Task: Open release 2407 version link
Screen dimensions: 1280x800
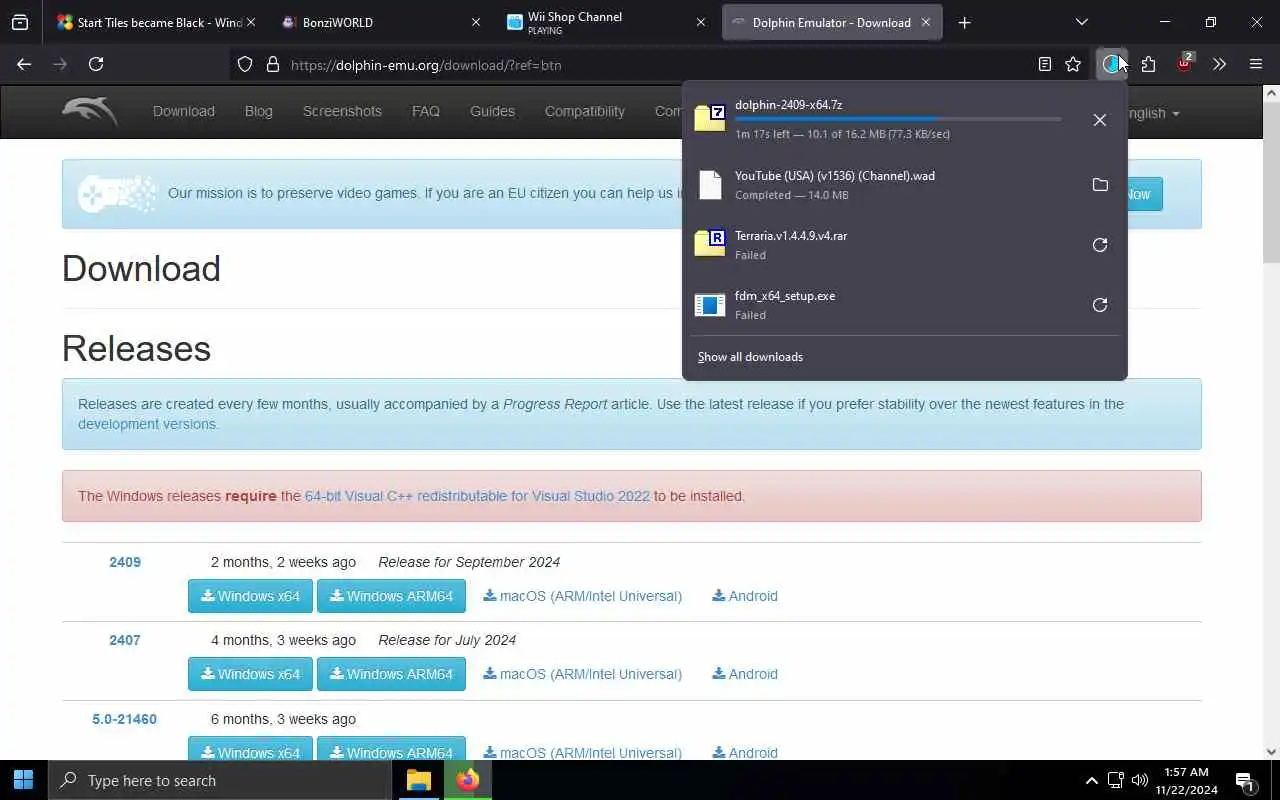Action: 125,640
